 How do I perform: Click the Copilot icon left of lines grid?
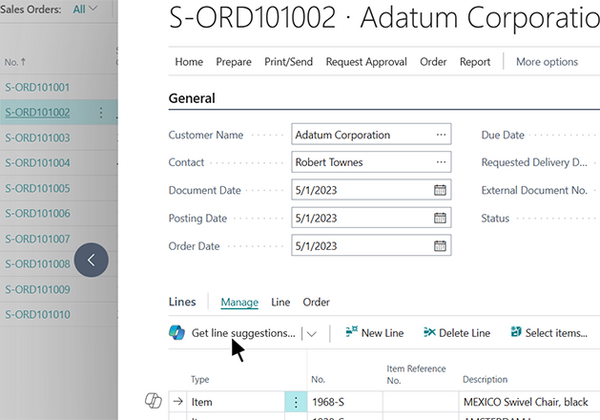(154, 401)
